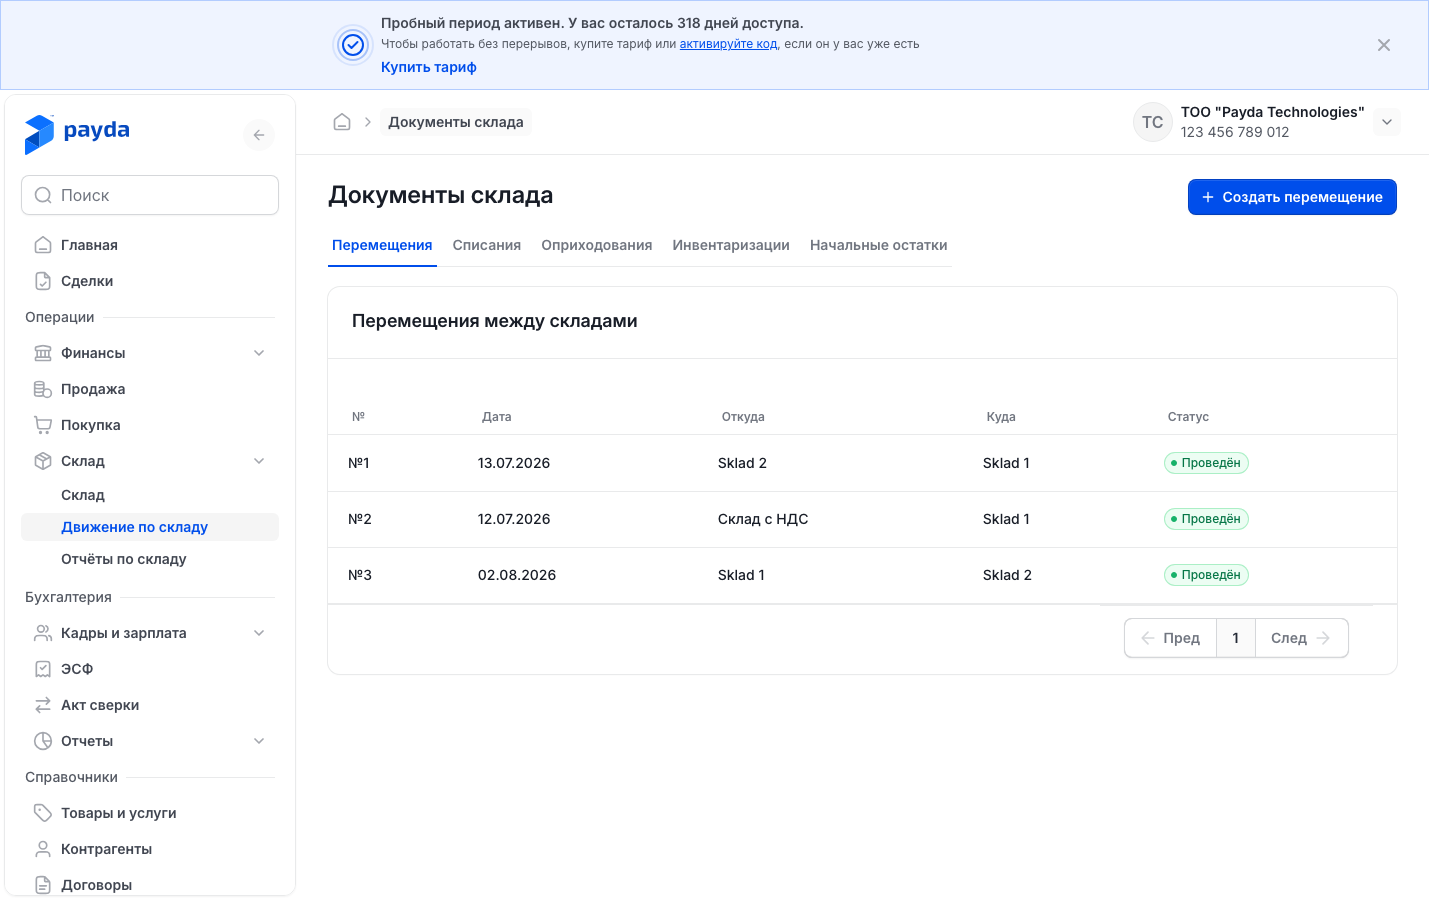Open the Оприходования tab
The width and height of the screenshot is (1440, 900).
tap(597, 245)
